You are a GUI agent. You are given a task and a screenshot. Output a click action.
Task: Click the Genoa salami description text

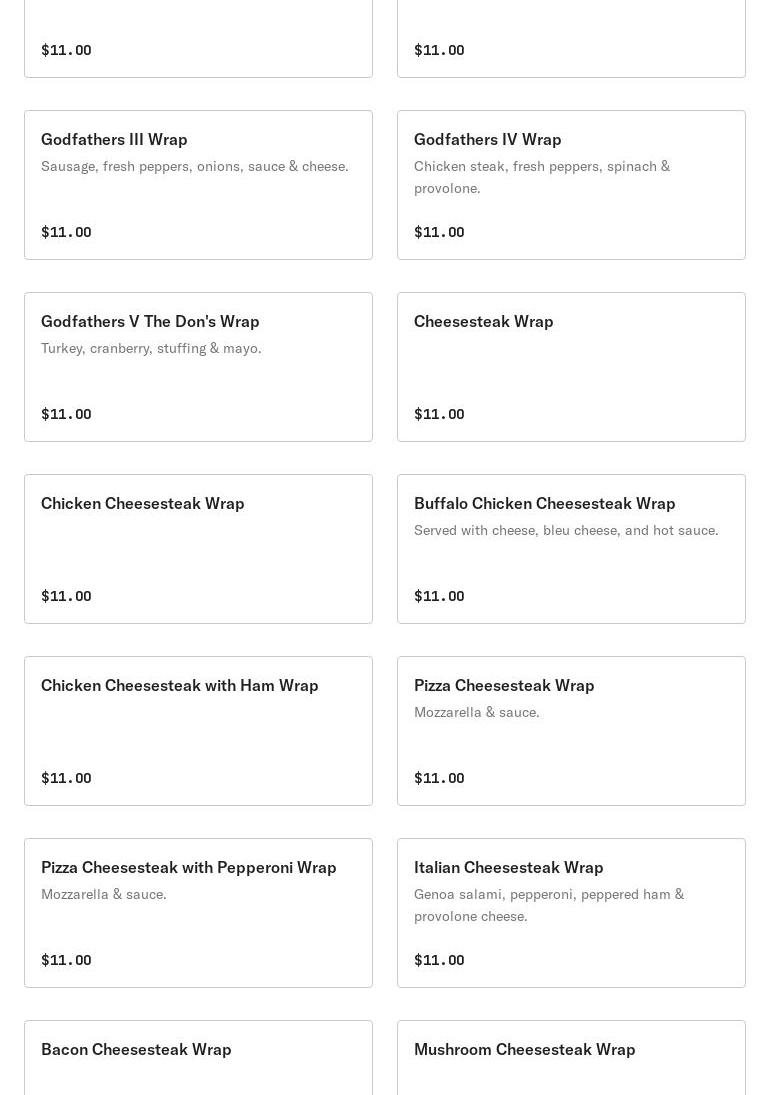pos(548,905)
